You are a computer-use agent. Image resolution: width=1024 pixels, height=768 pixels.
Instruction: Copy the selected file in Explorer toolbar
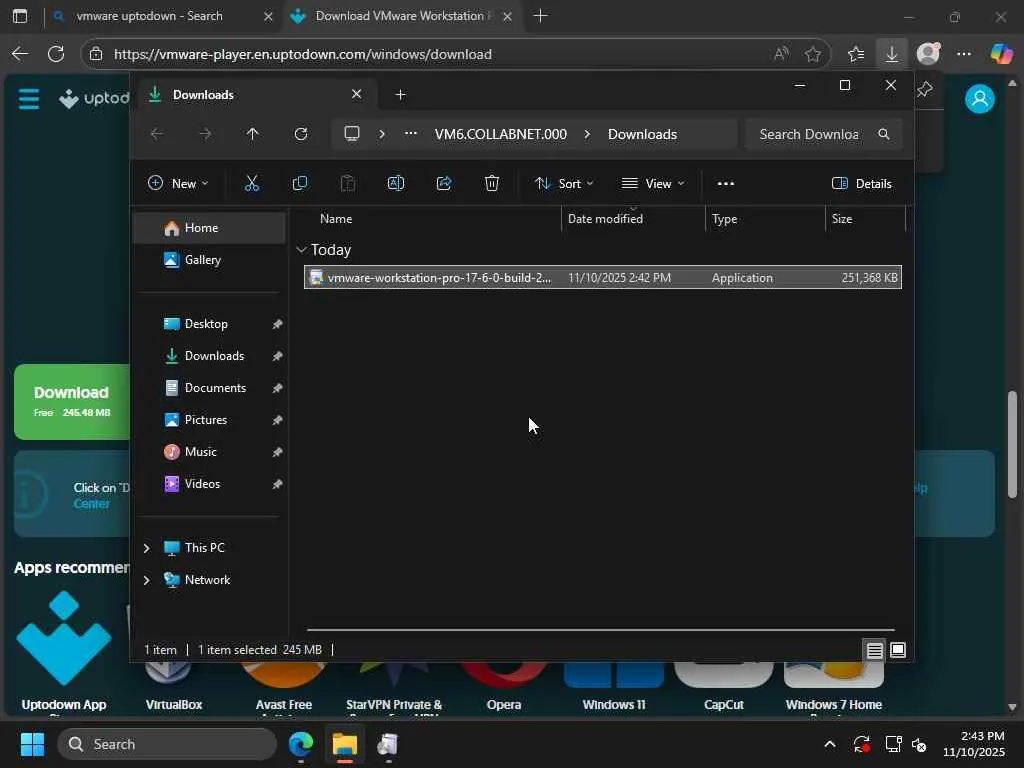(x=300, y=184)
